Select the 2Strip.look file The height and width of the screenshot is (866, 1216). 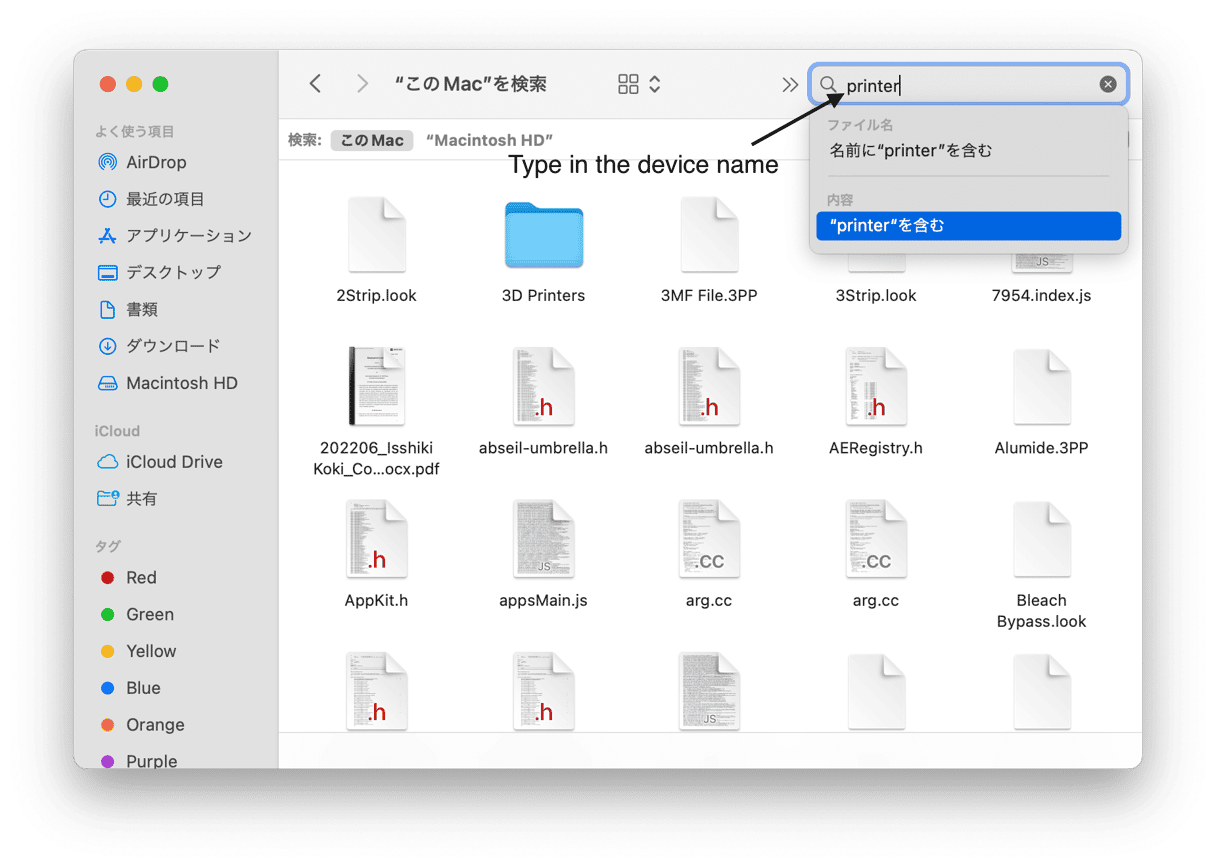point(377,251)
